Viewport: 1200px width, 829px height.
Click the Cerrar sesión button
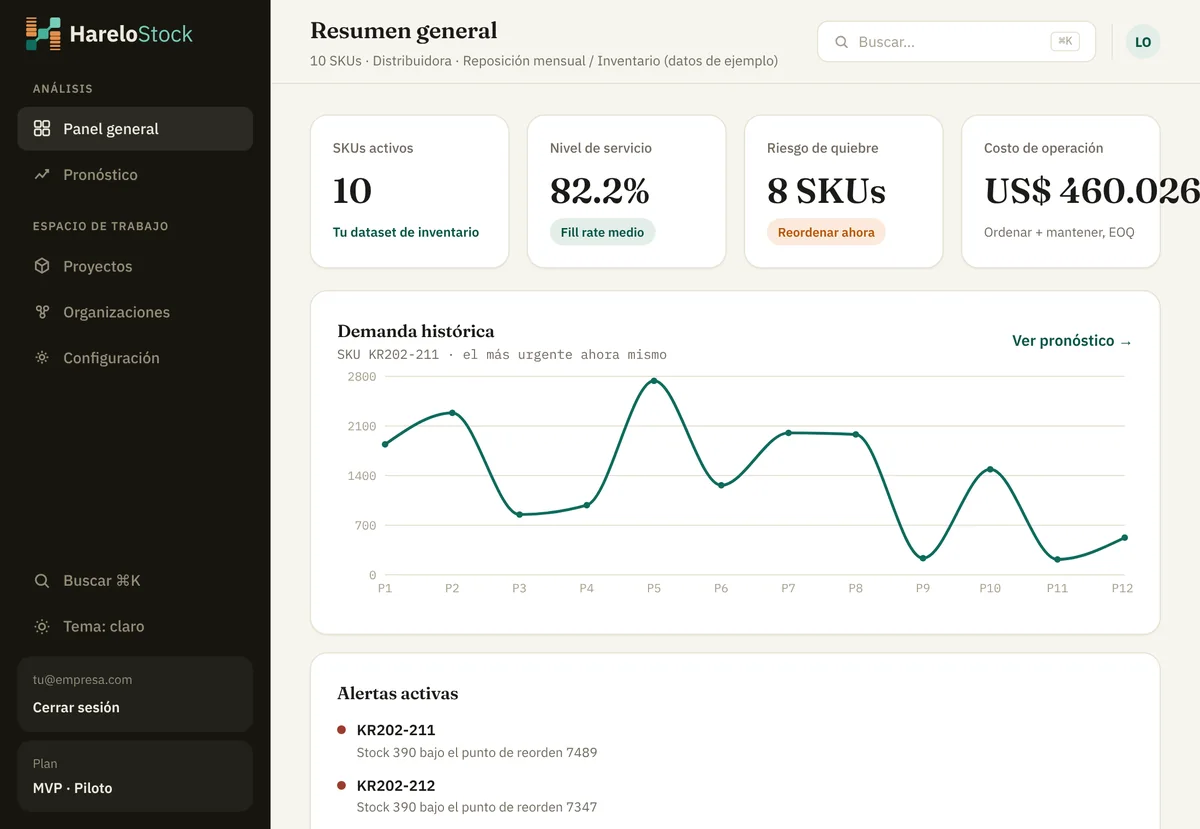[x=76, y=707]
